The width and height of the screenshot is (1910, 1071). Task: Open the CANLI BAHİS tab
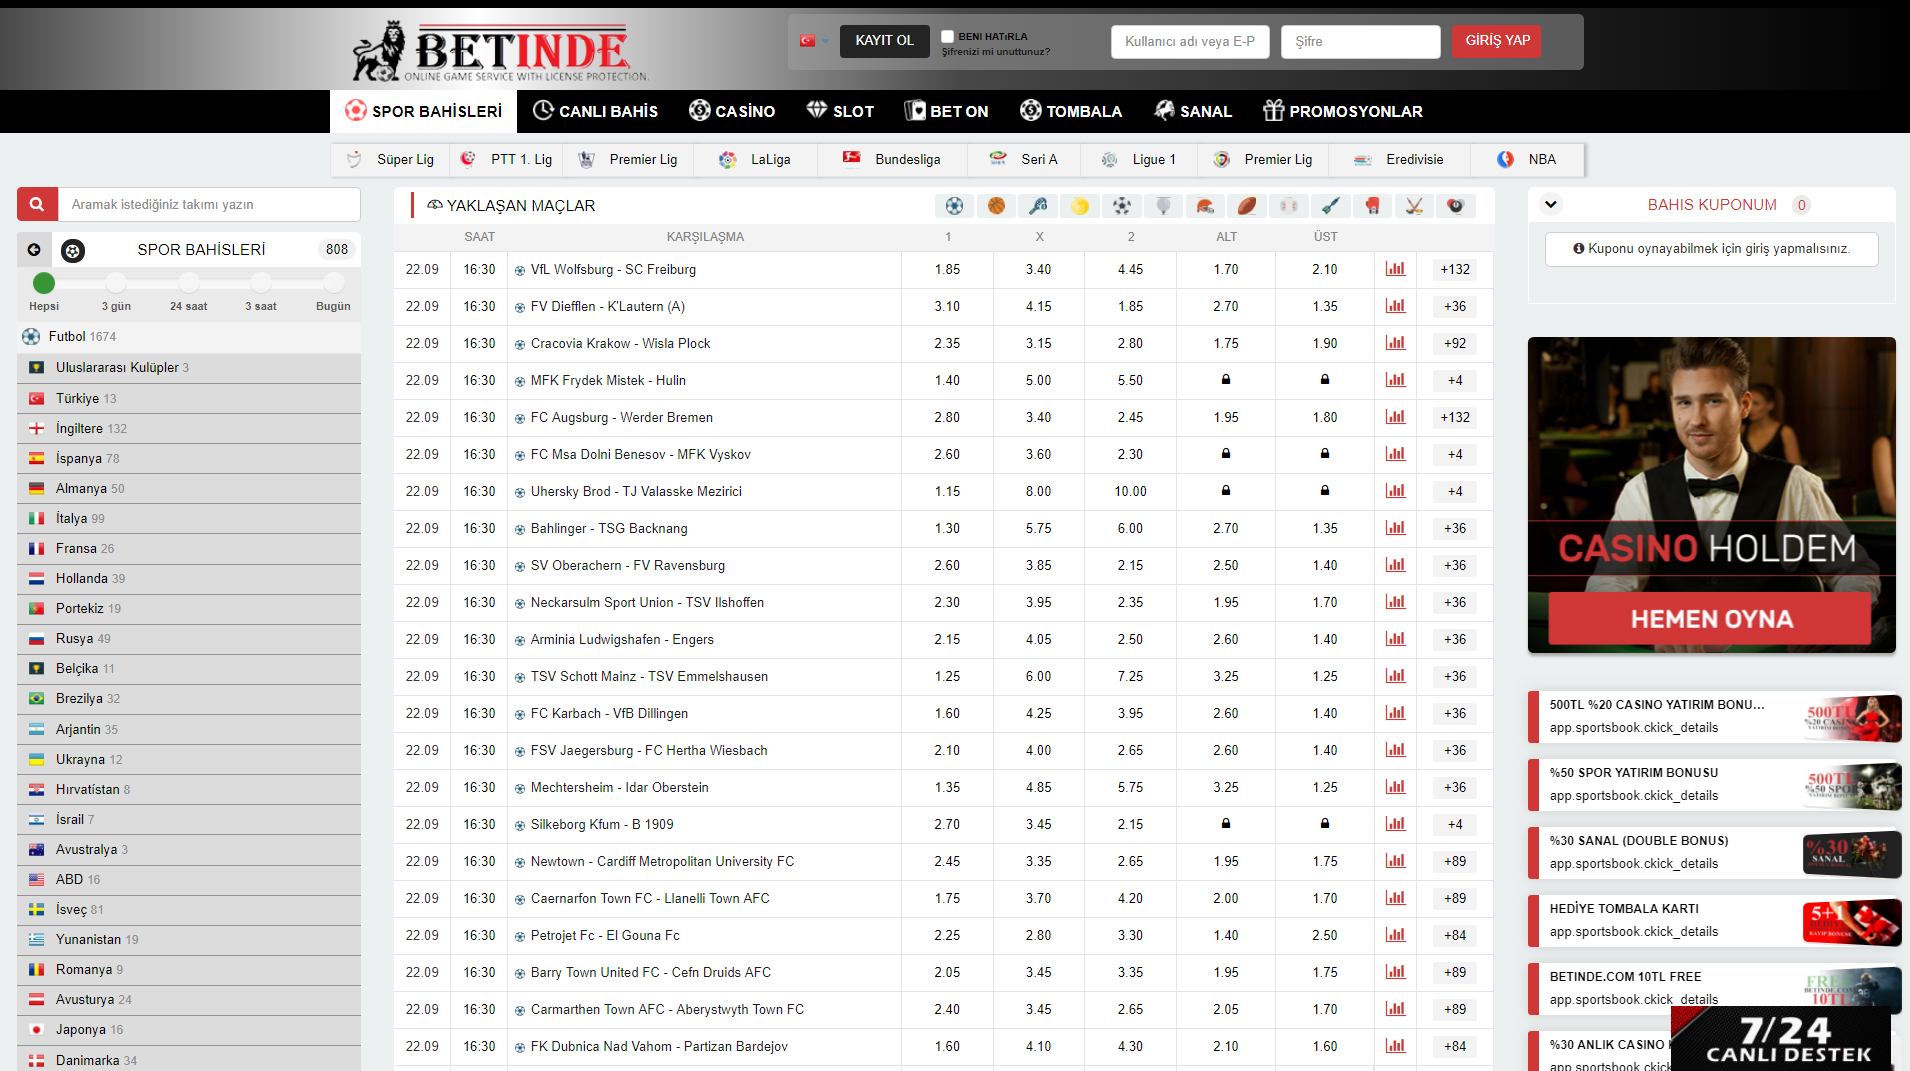click(595, 111)
